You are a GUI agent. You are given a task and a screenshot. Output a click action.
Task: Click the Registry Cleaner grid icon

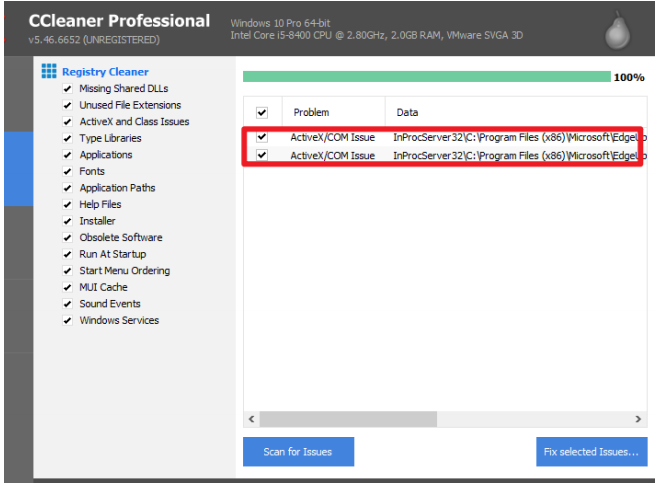coord(49,71)
